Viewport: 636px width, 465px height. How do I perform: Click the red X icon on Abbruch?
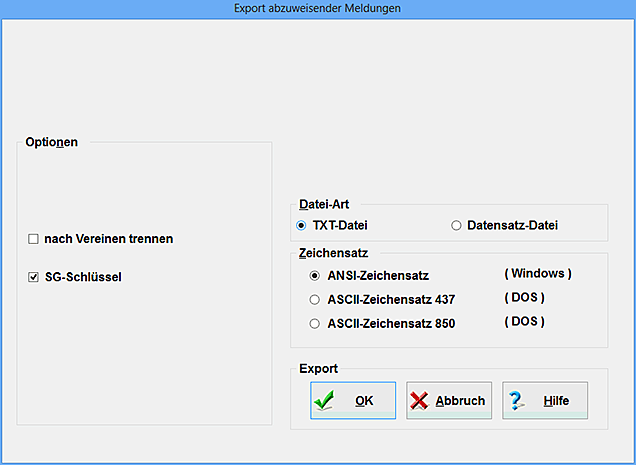click(420, 401)
